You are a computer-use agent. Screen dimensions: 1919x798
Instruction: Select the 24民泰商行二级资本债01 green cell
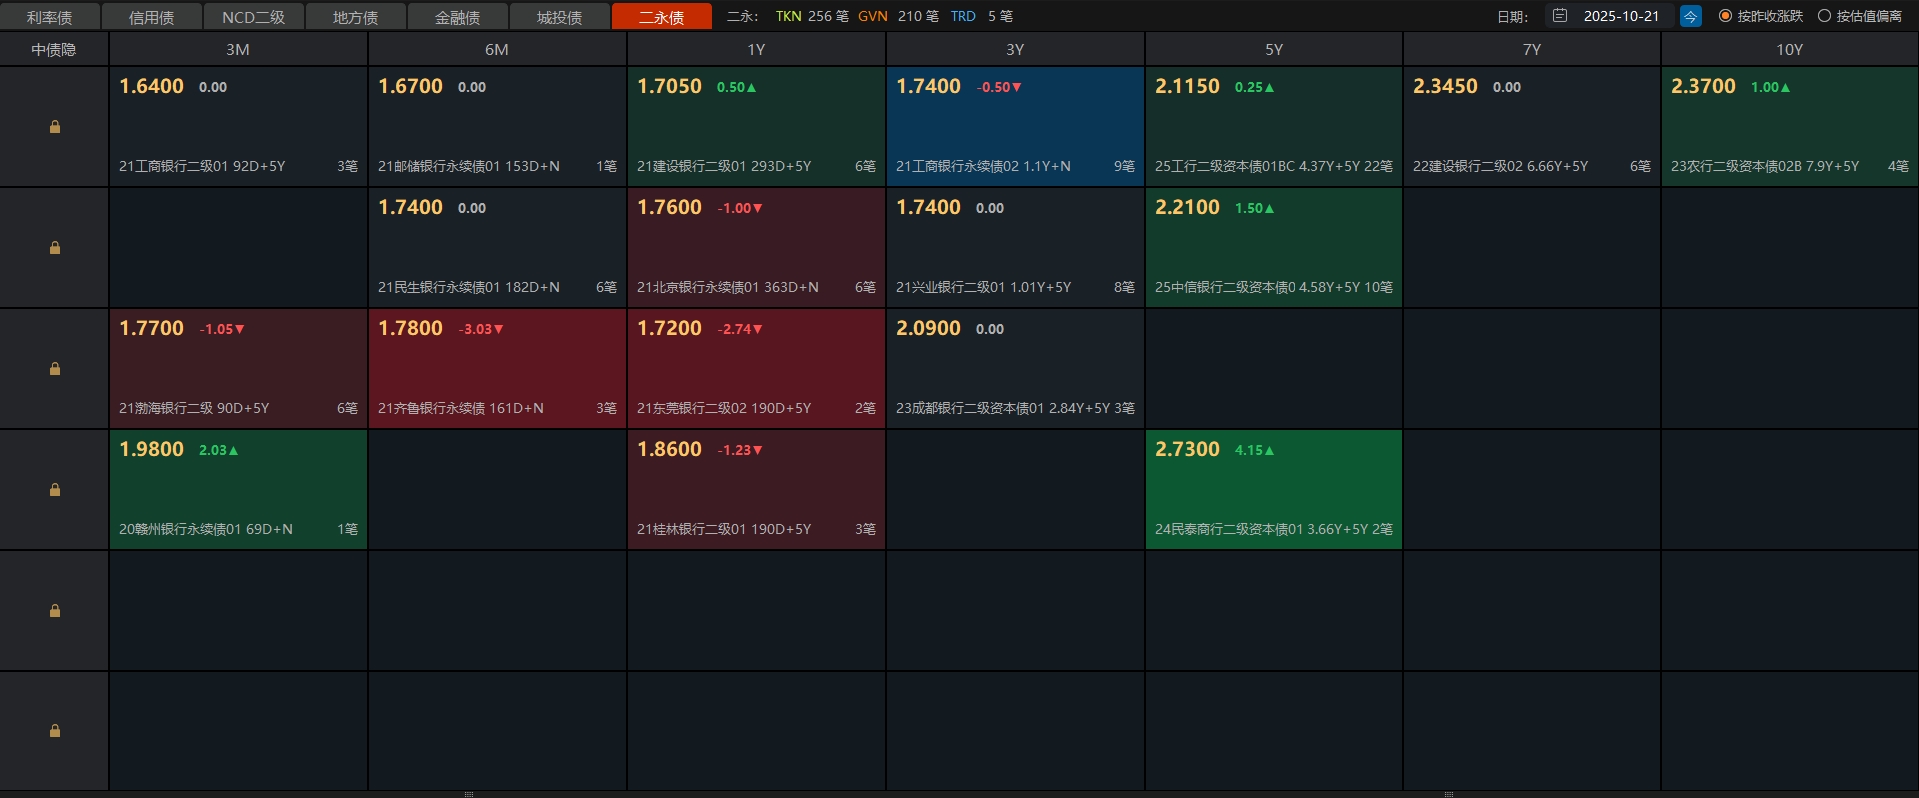tap(1273, 489)
